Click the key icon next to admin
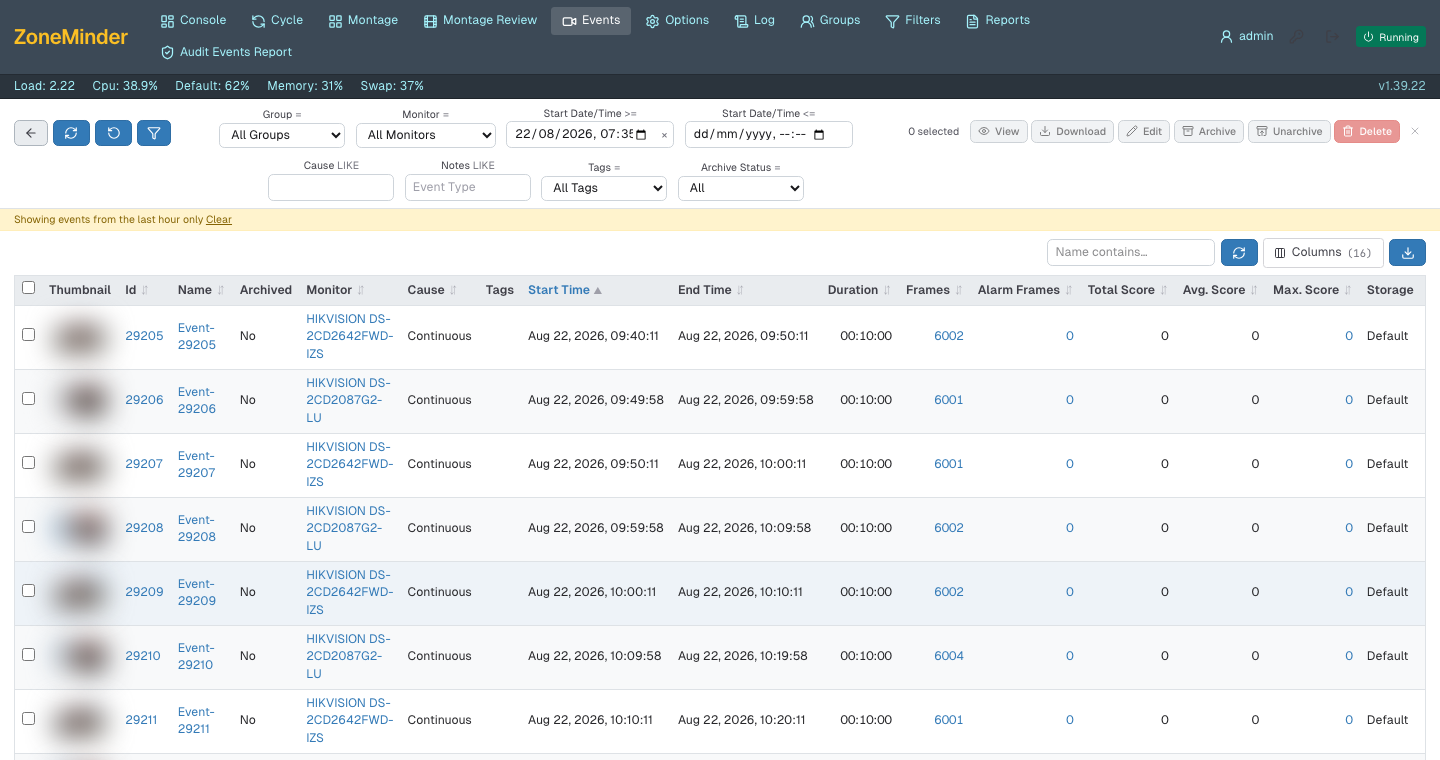 [x=1296, y=37]
